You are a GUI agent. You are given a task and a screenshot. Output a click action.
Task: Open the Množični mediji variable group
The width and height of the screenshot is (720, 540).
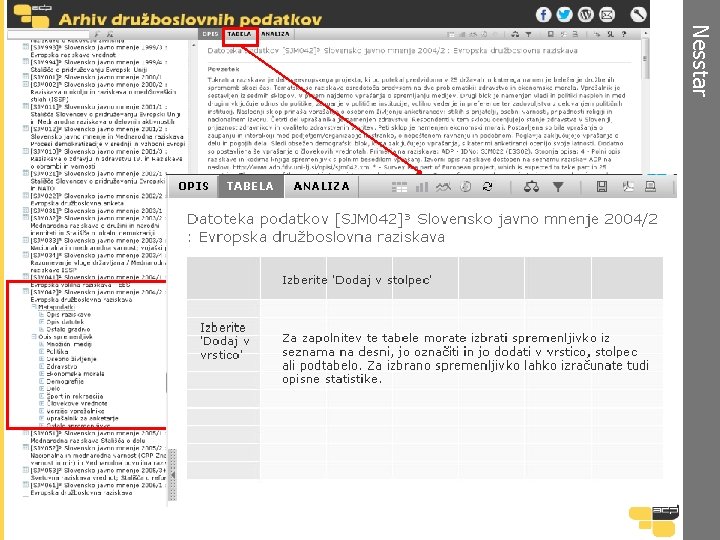tap(69, 344)
